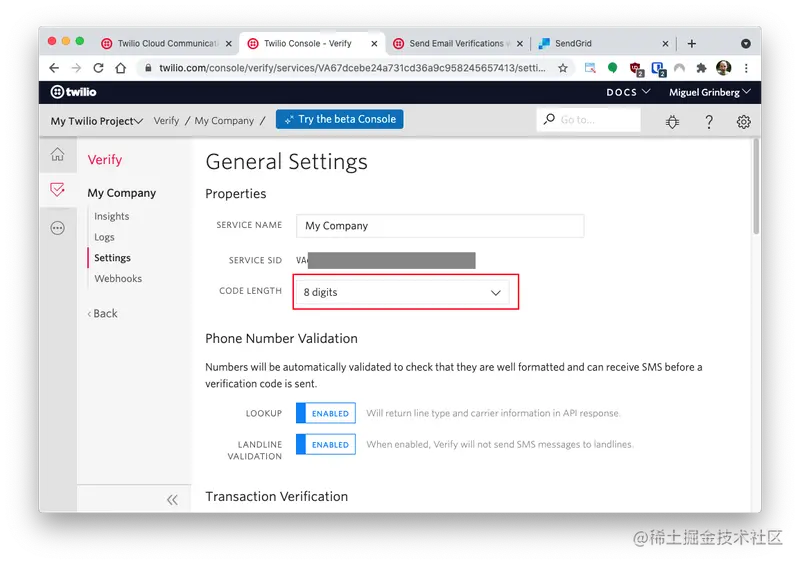Open new browser tab with plus
The width and height of the screenshot is (800, 564).
coord(691,43)
